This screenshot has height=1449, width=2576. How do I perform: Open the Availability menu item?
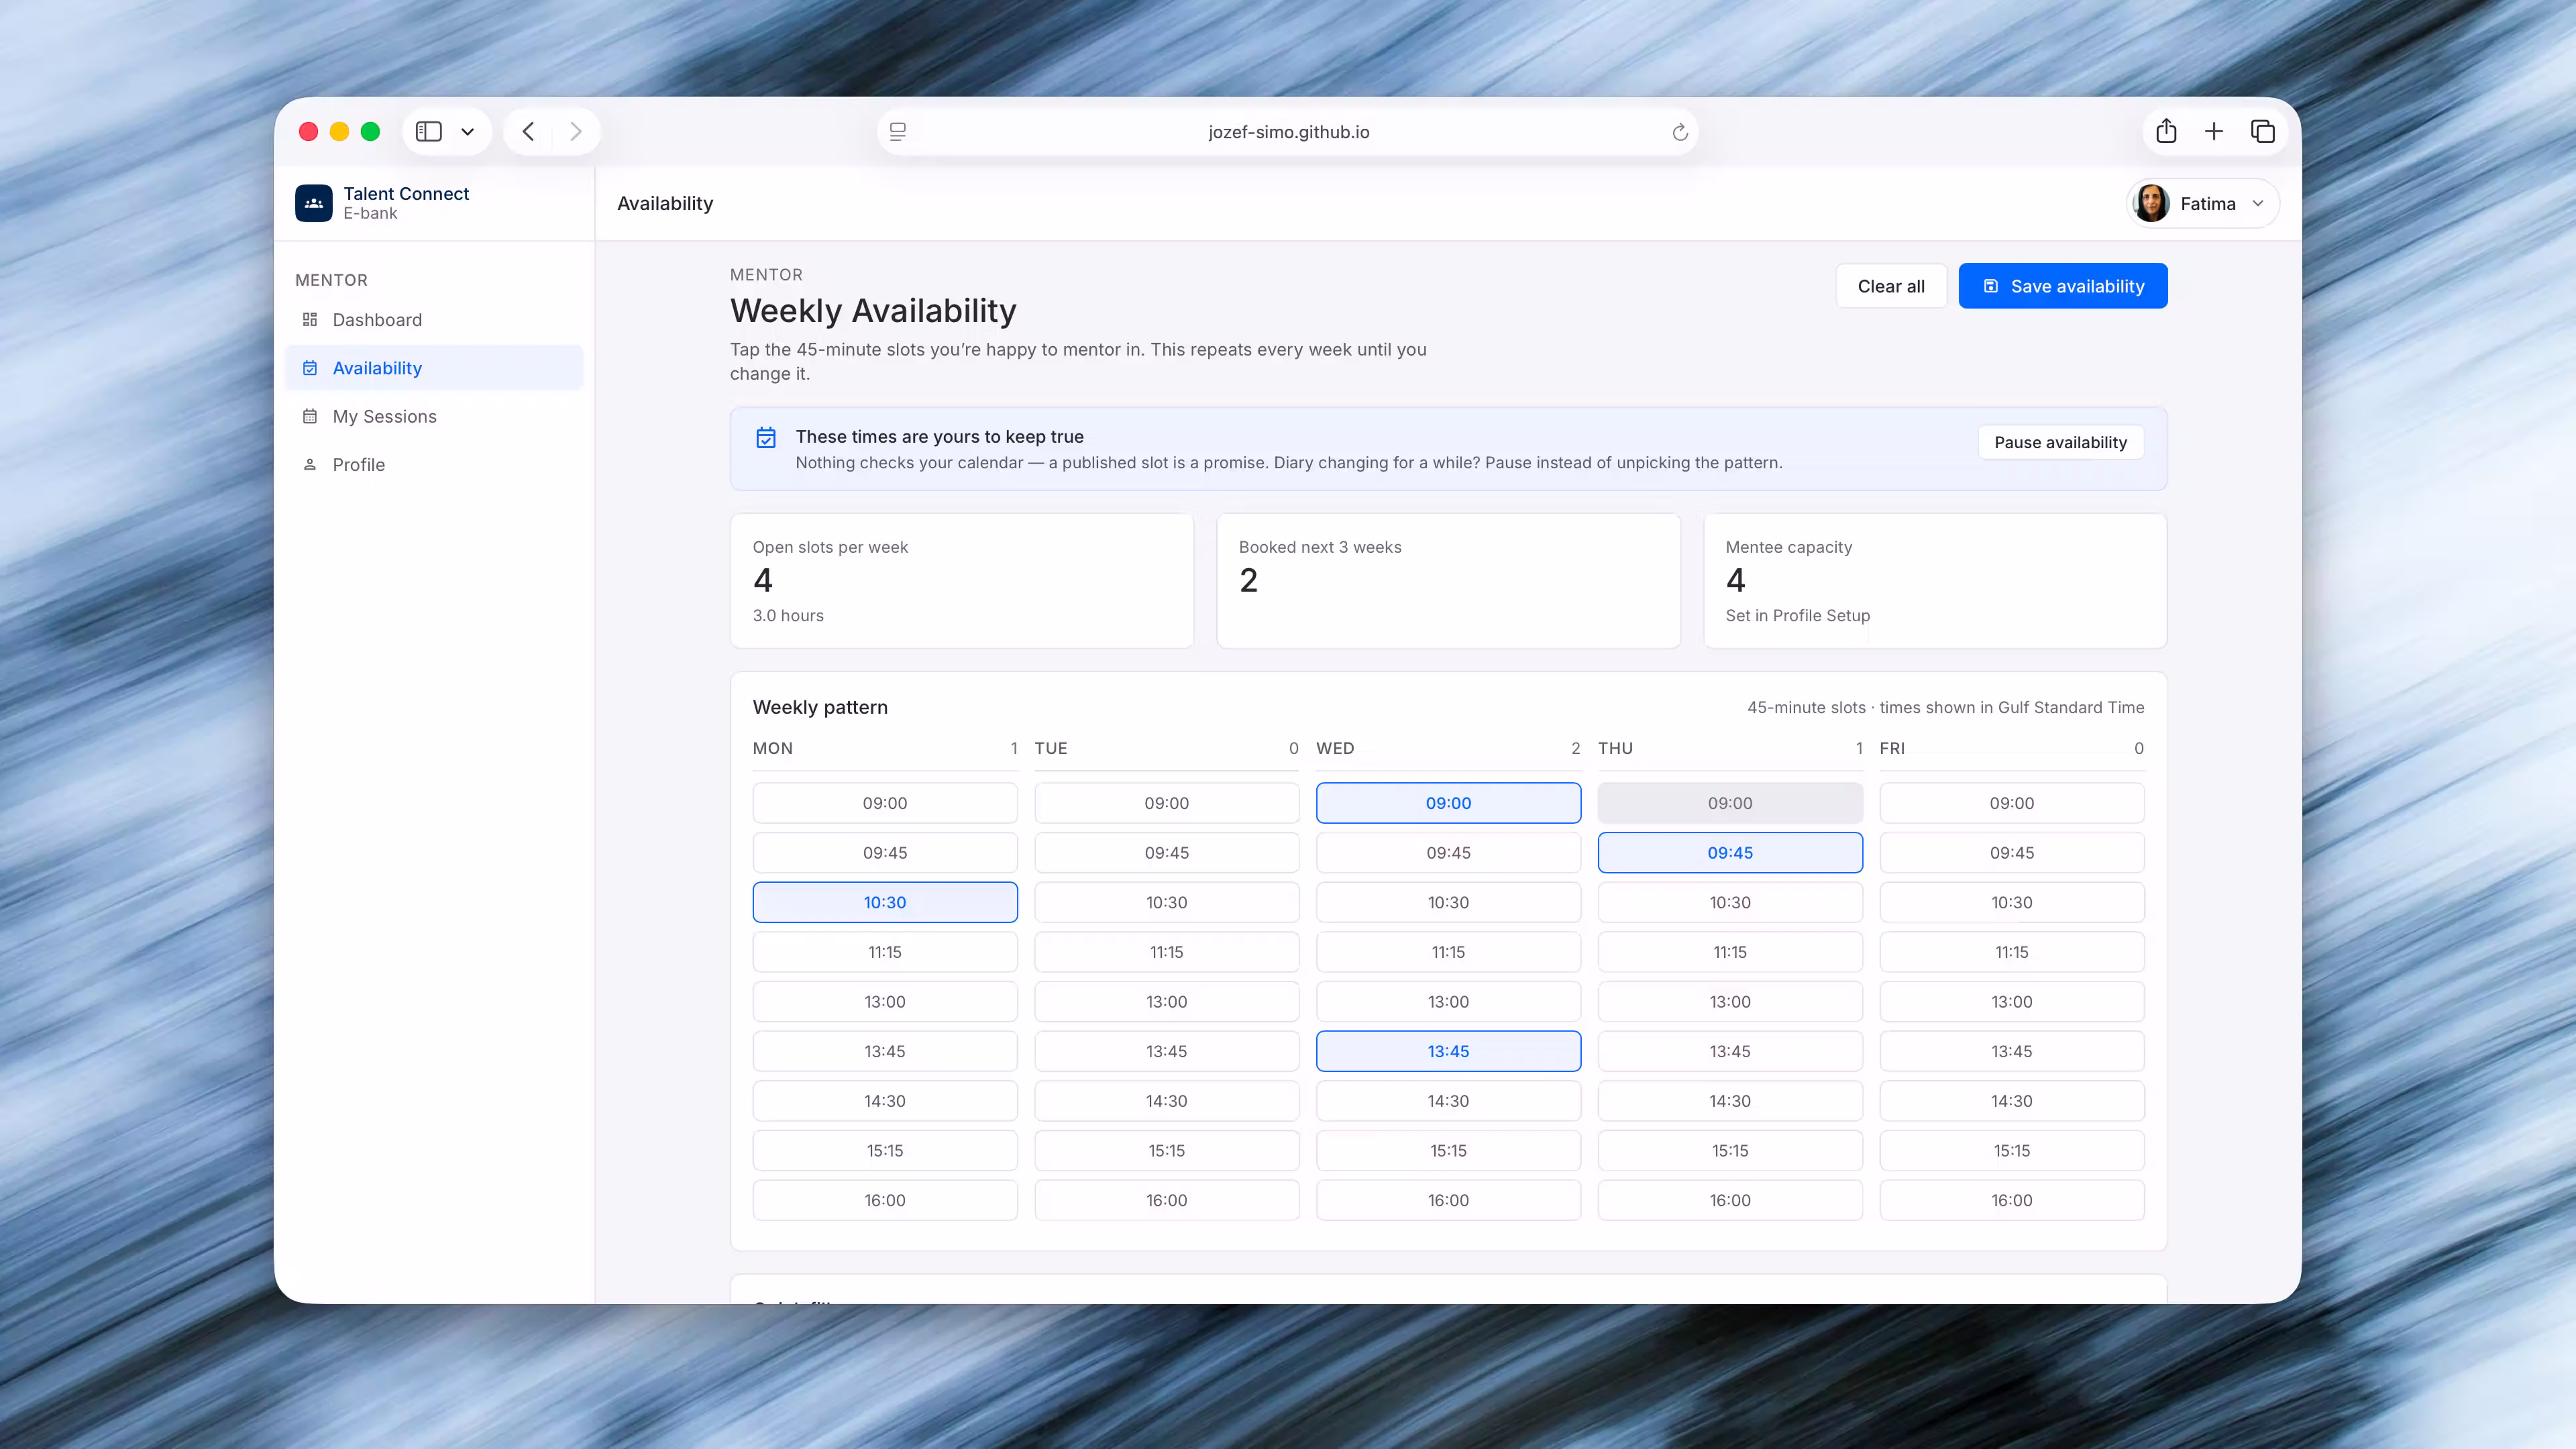coord(434,368)
